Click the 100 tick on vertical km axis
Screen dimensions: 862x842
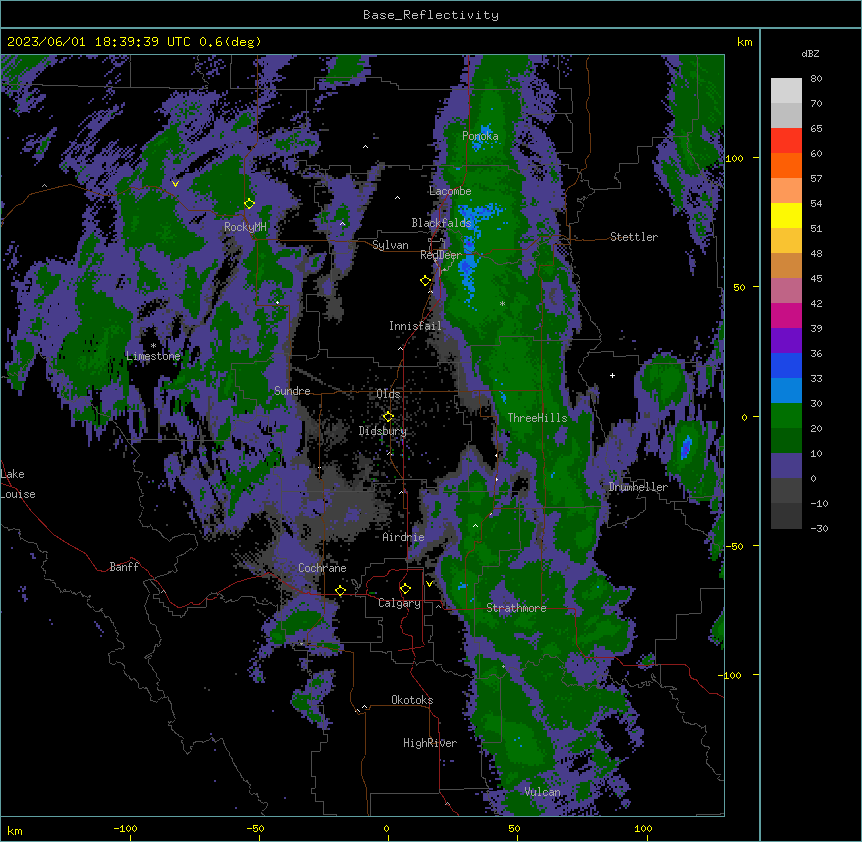coord(734,158)
